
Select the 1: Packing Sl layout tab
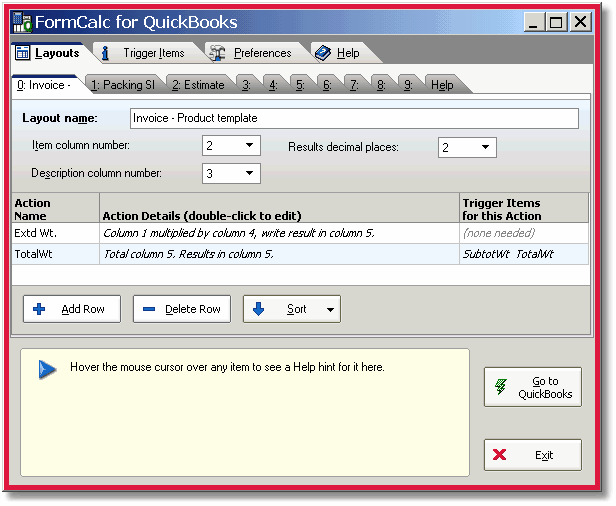pyautogui.click(x=123, y=85)
